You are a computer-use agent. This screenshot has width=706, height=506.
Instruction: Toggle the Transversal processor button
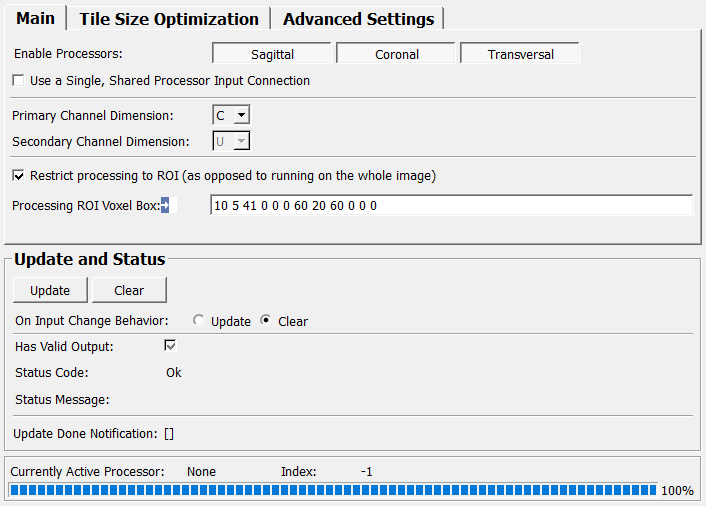point(520,54)
